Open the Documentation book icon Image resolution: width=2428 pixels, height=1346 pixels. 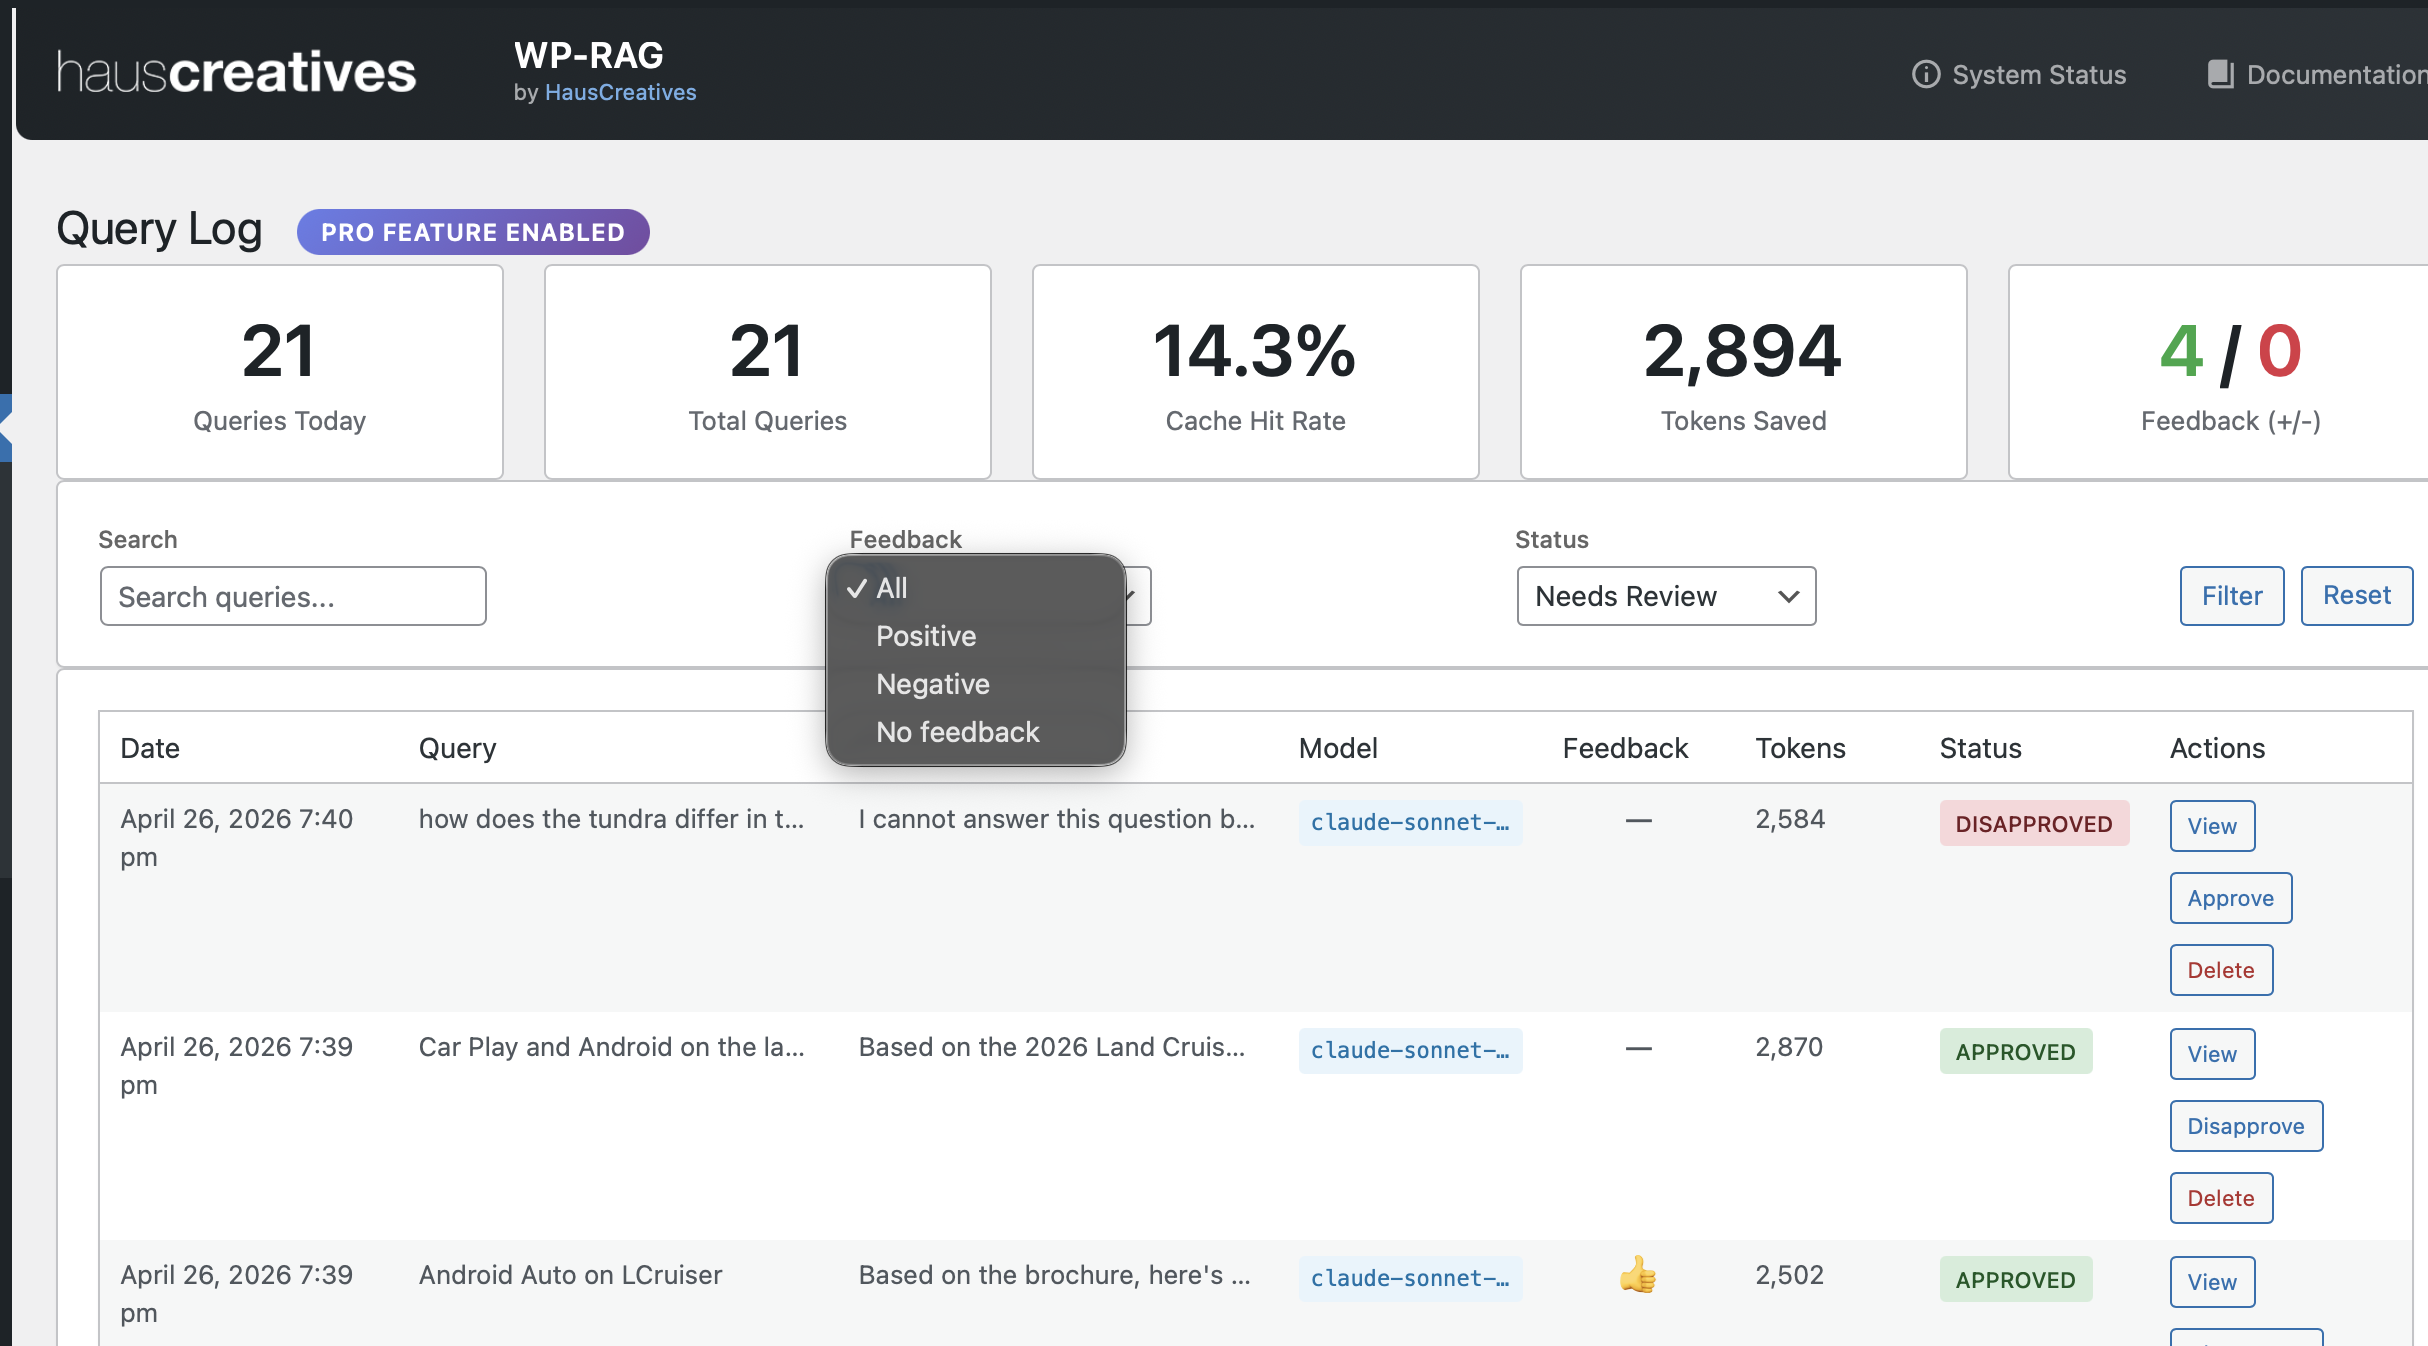(2220, 75)
